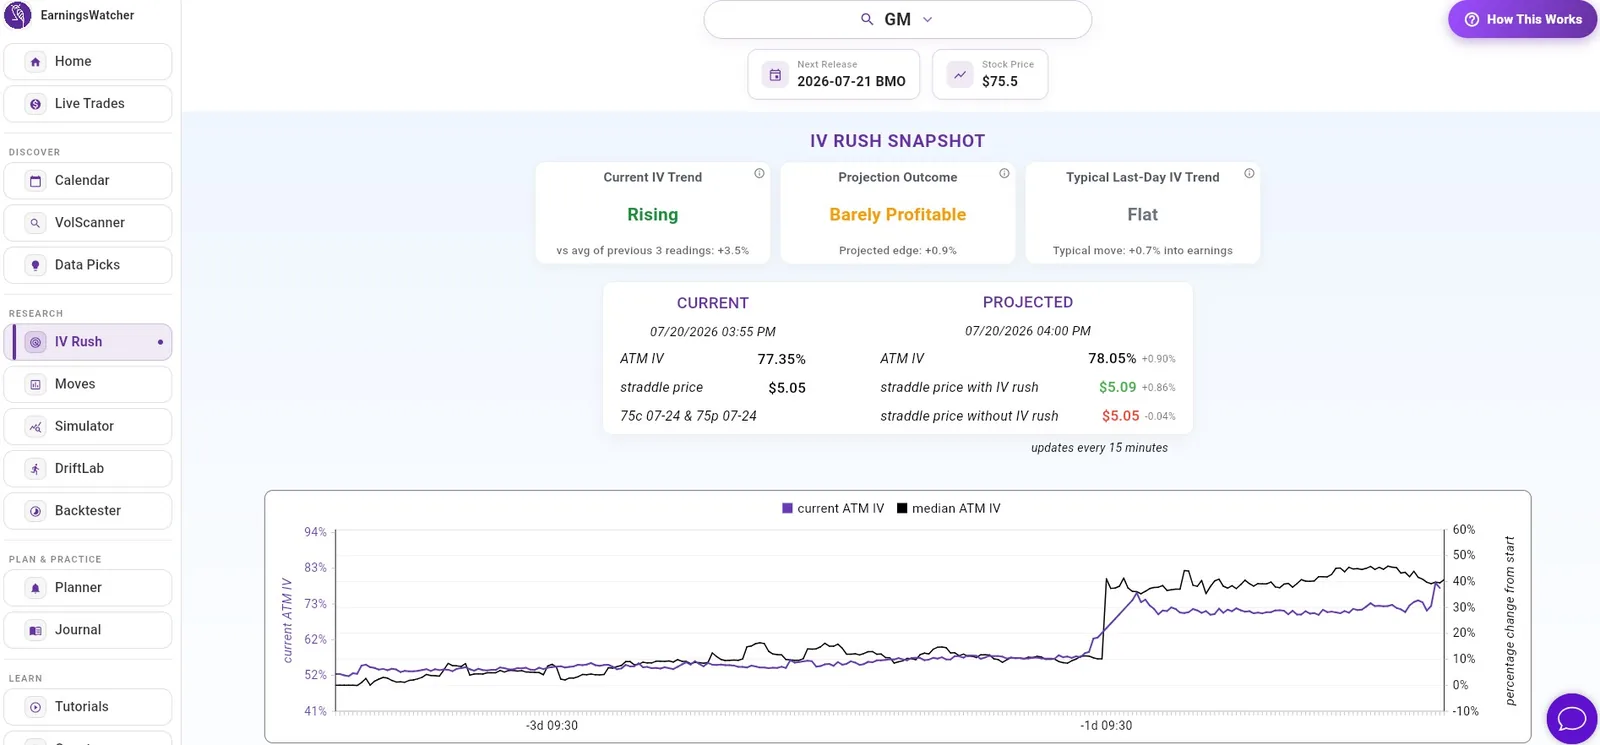Toggle the median ATM IV legend series
Image resolution: width=1600 pixels, height=745 pixels.
coord(948,508)
